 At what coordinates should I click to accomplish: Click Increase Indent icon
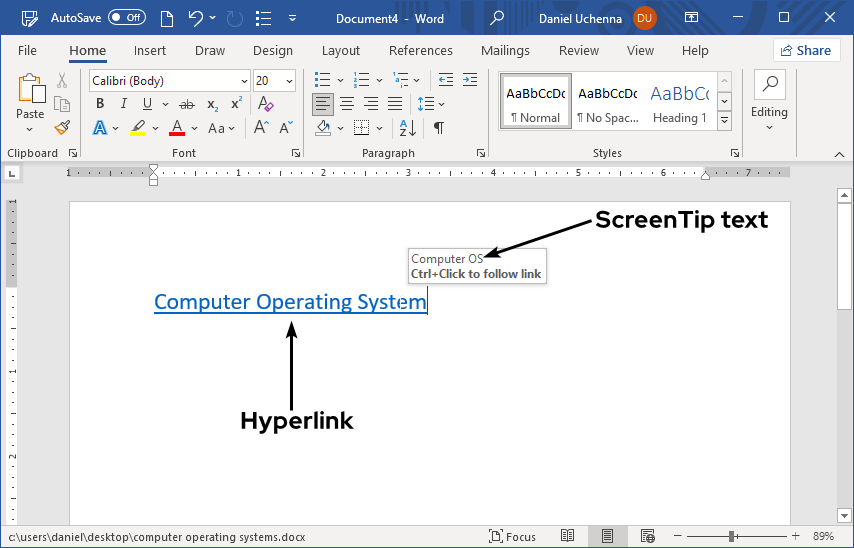(470, 80)
